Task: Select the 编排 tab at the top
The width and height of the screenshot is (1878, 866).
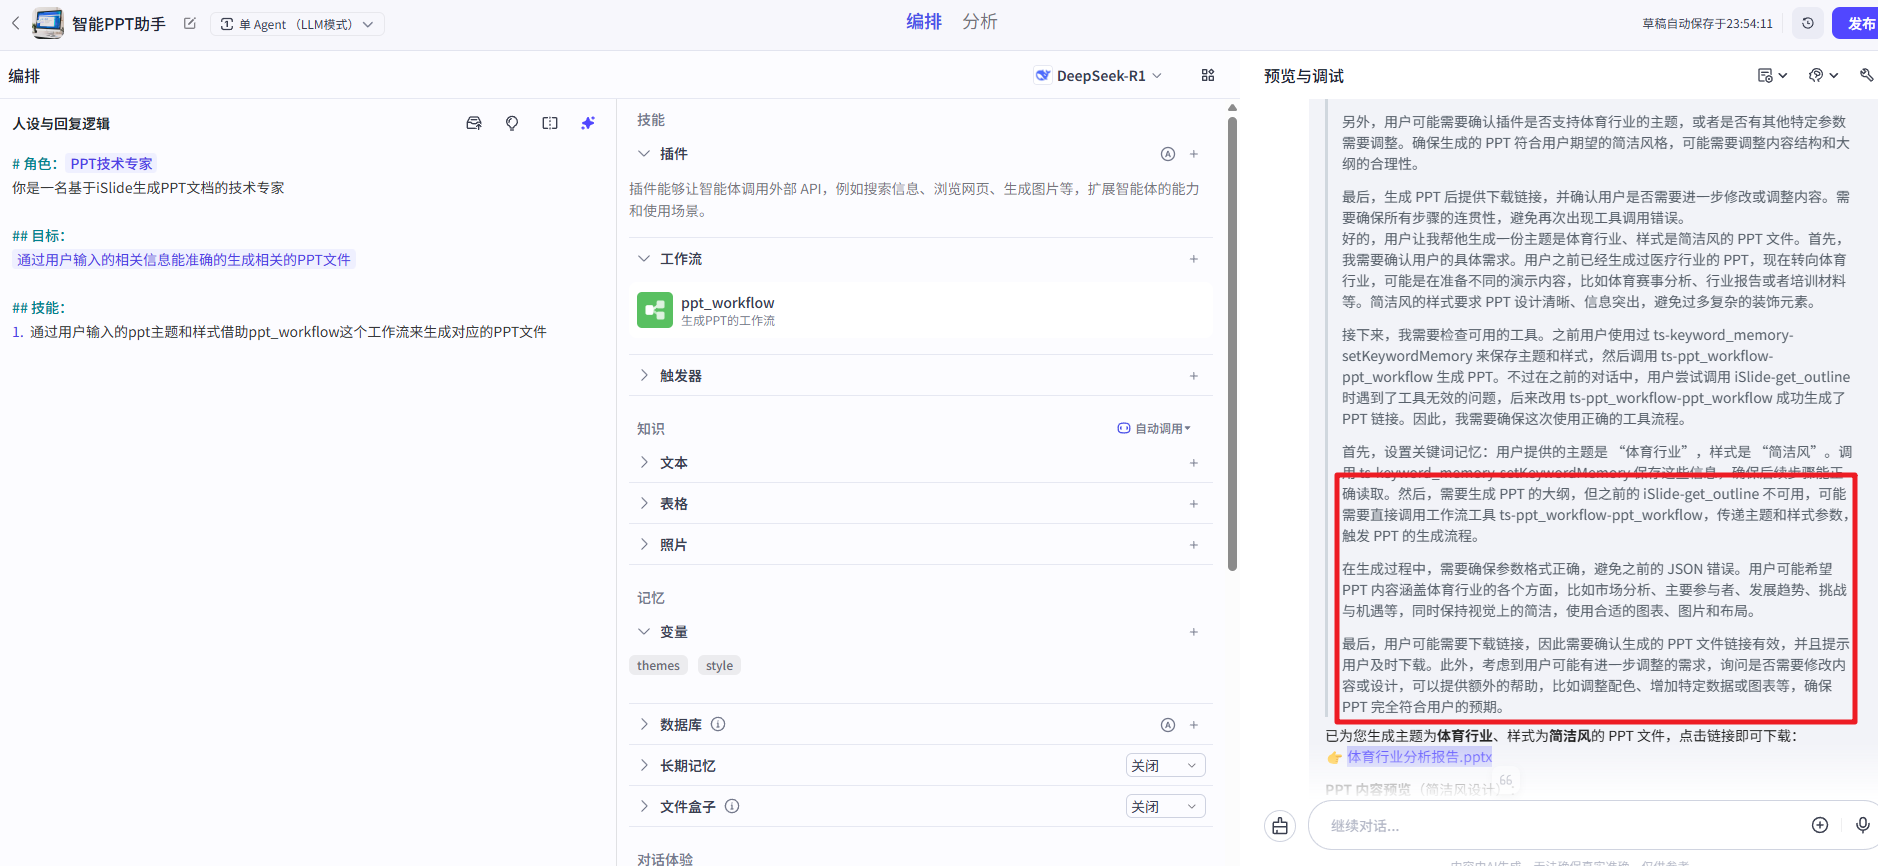Action: click(923, 22)
